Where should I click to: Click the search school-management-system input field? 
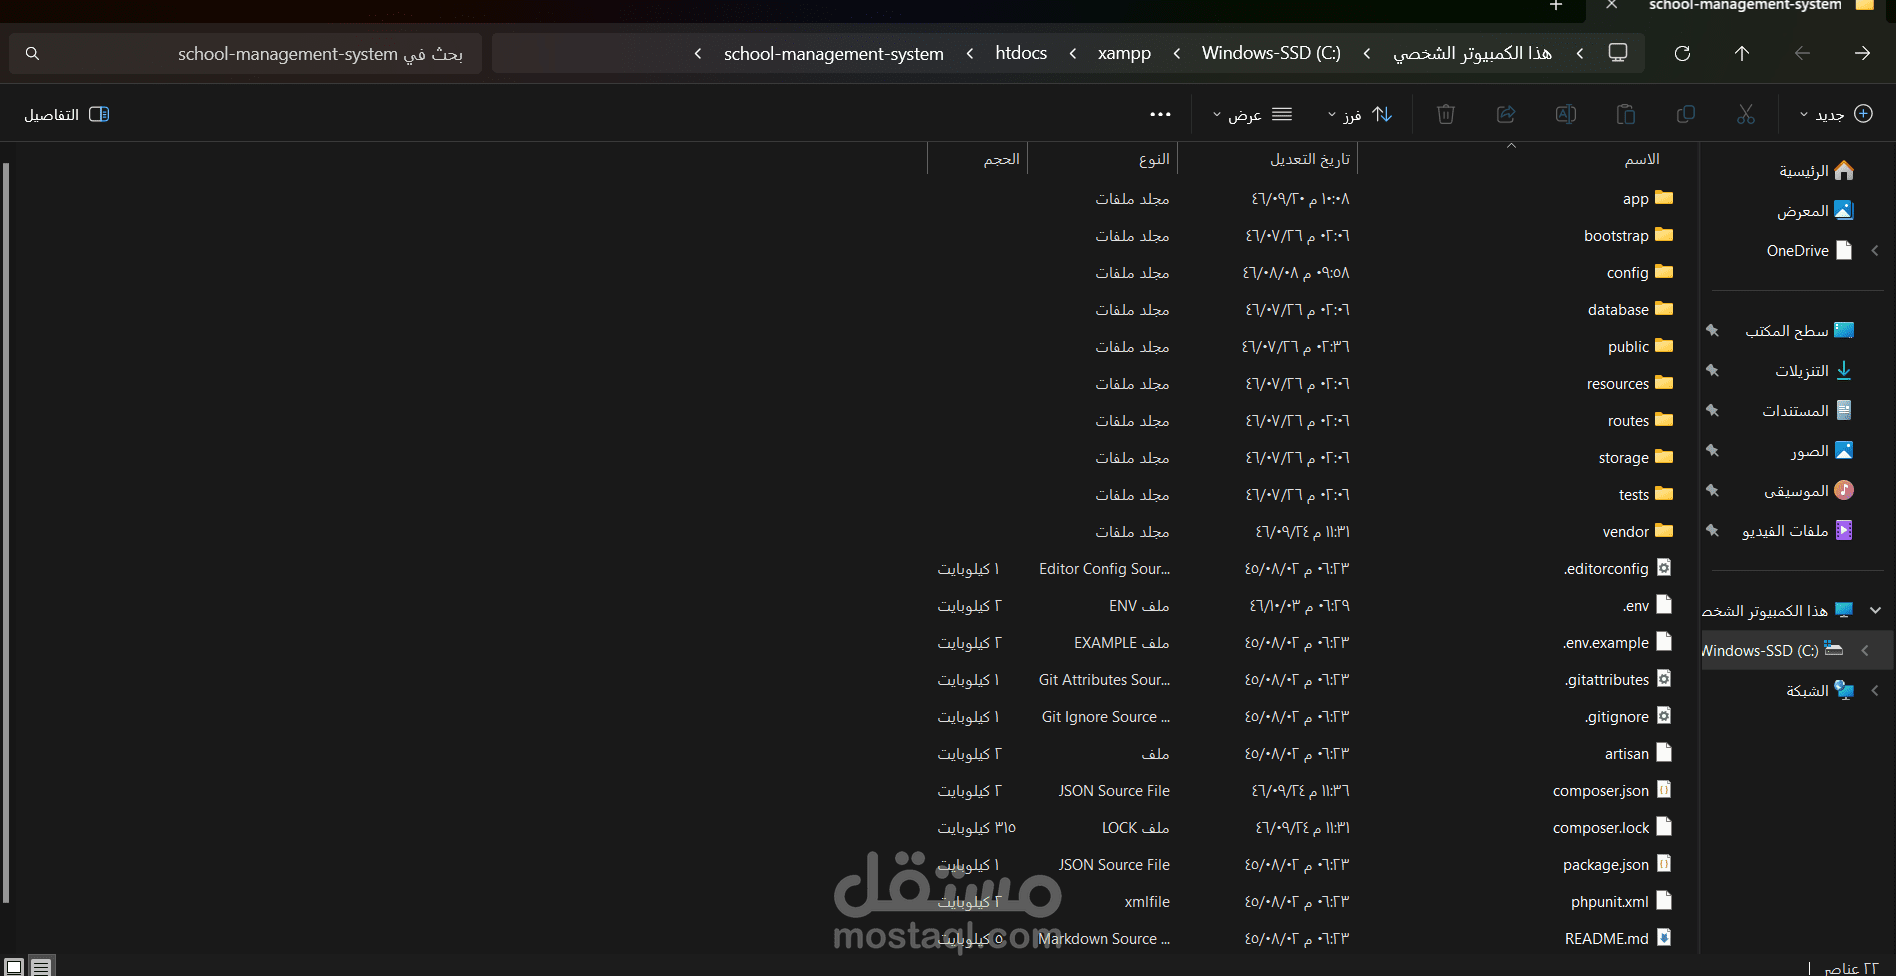[246, 53]
